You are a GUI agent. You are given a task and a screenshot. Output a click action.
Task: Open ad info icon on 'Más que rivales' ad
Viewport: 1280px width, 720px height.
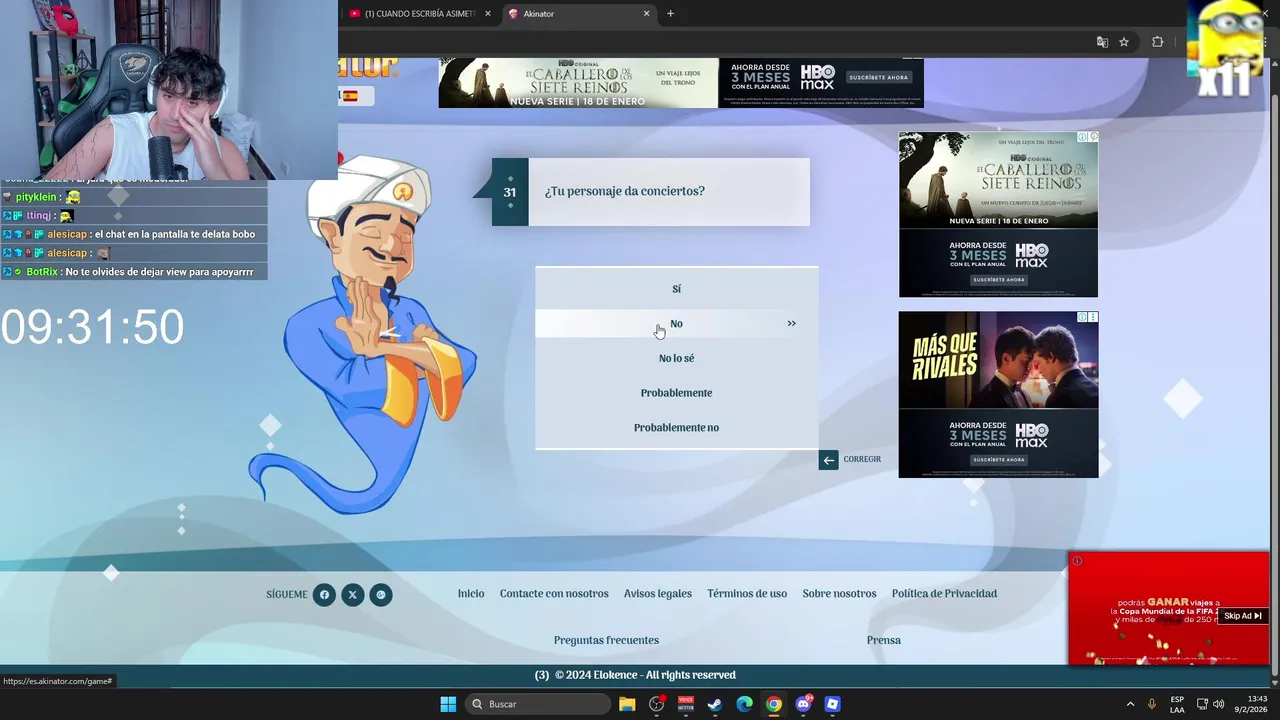point(1082,317)
